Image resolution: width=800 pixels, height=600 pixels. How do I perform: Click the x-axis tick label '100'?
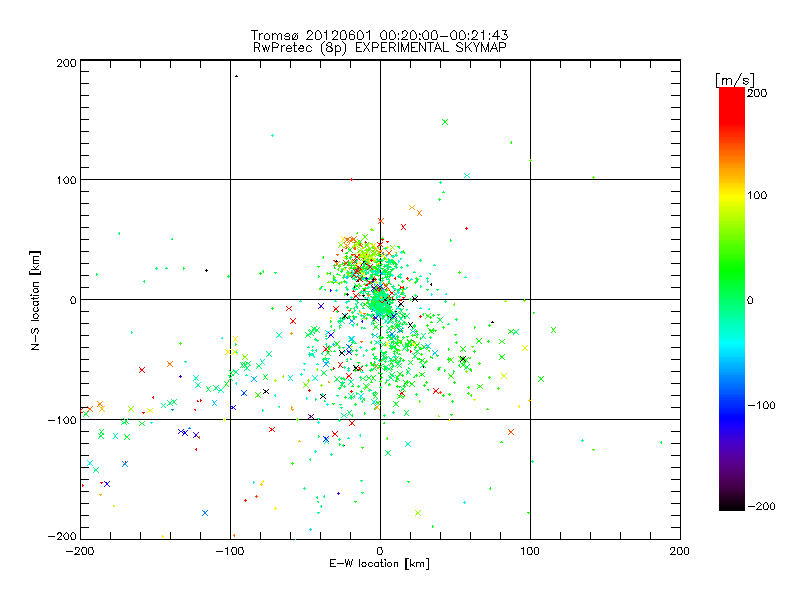click(530, 551)
